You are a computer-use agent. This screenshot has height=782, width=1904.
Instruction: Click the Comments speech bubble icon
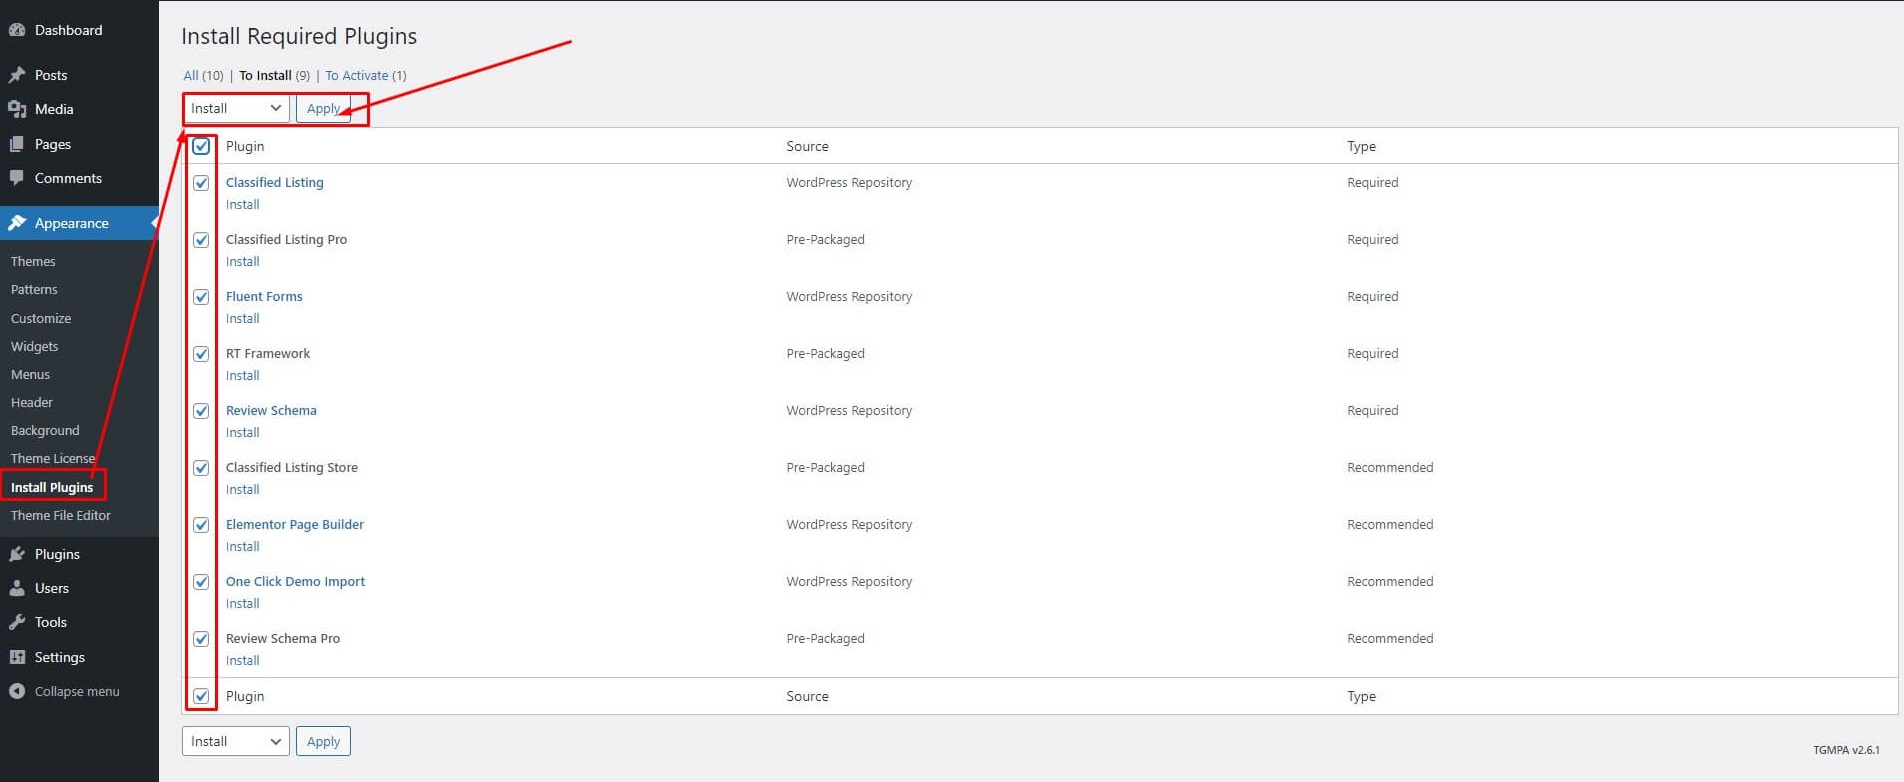17,178
